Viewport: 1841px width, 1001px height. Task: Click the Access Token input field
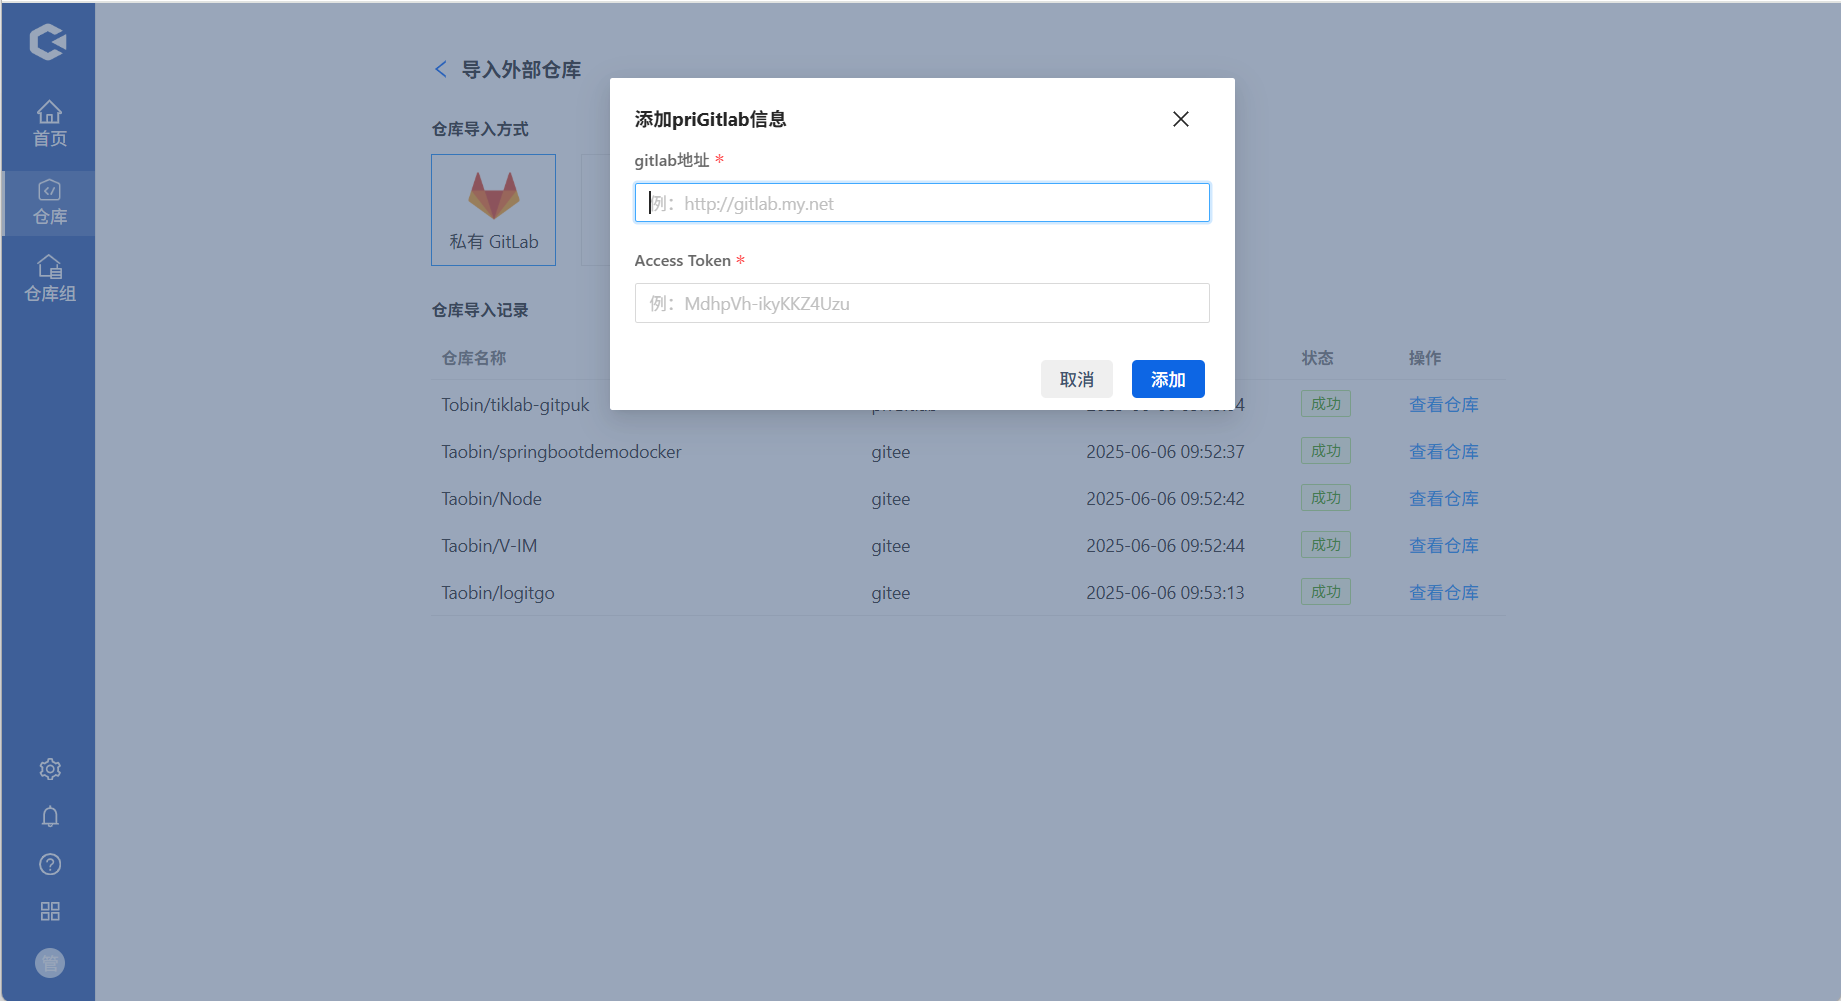921,303
